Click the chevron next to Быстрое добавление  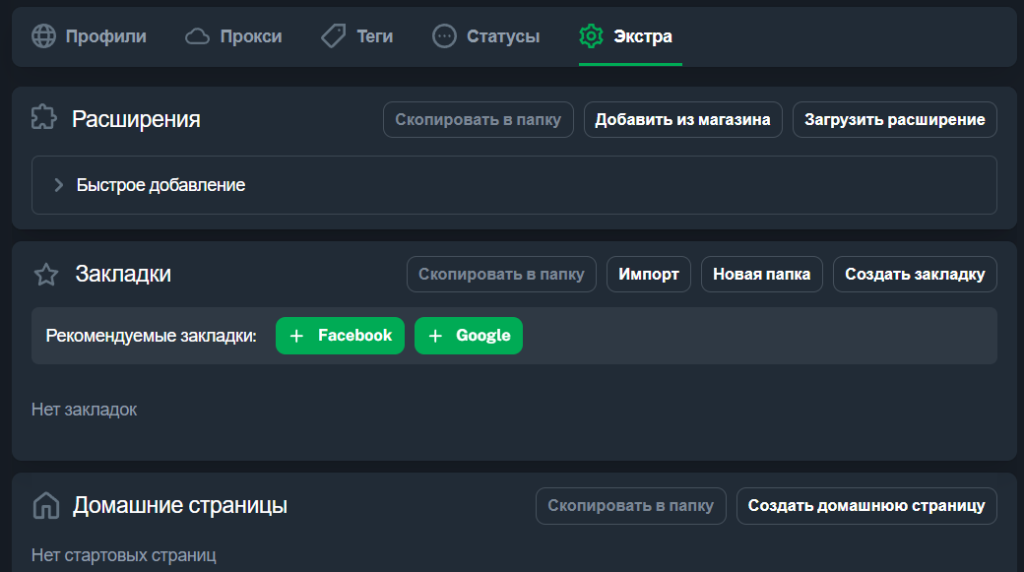(58, 185)
